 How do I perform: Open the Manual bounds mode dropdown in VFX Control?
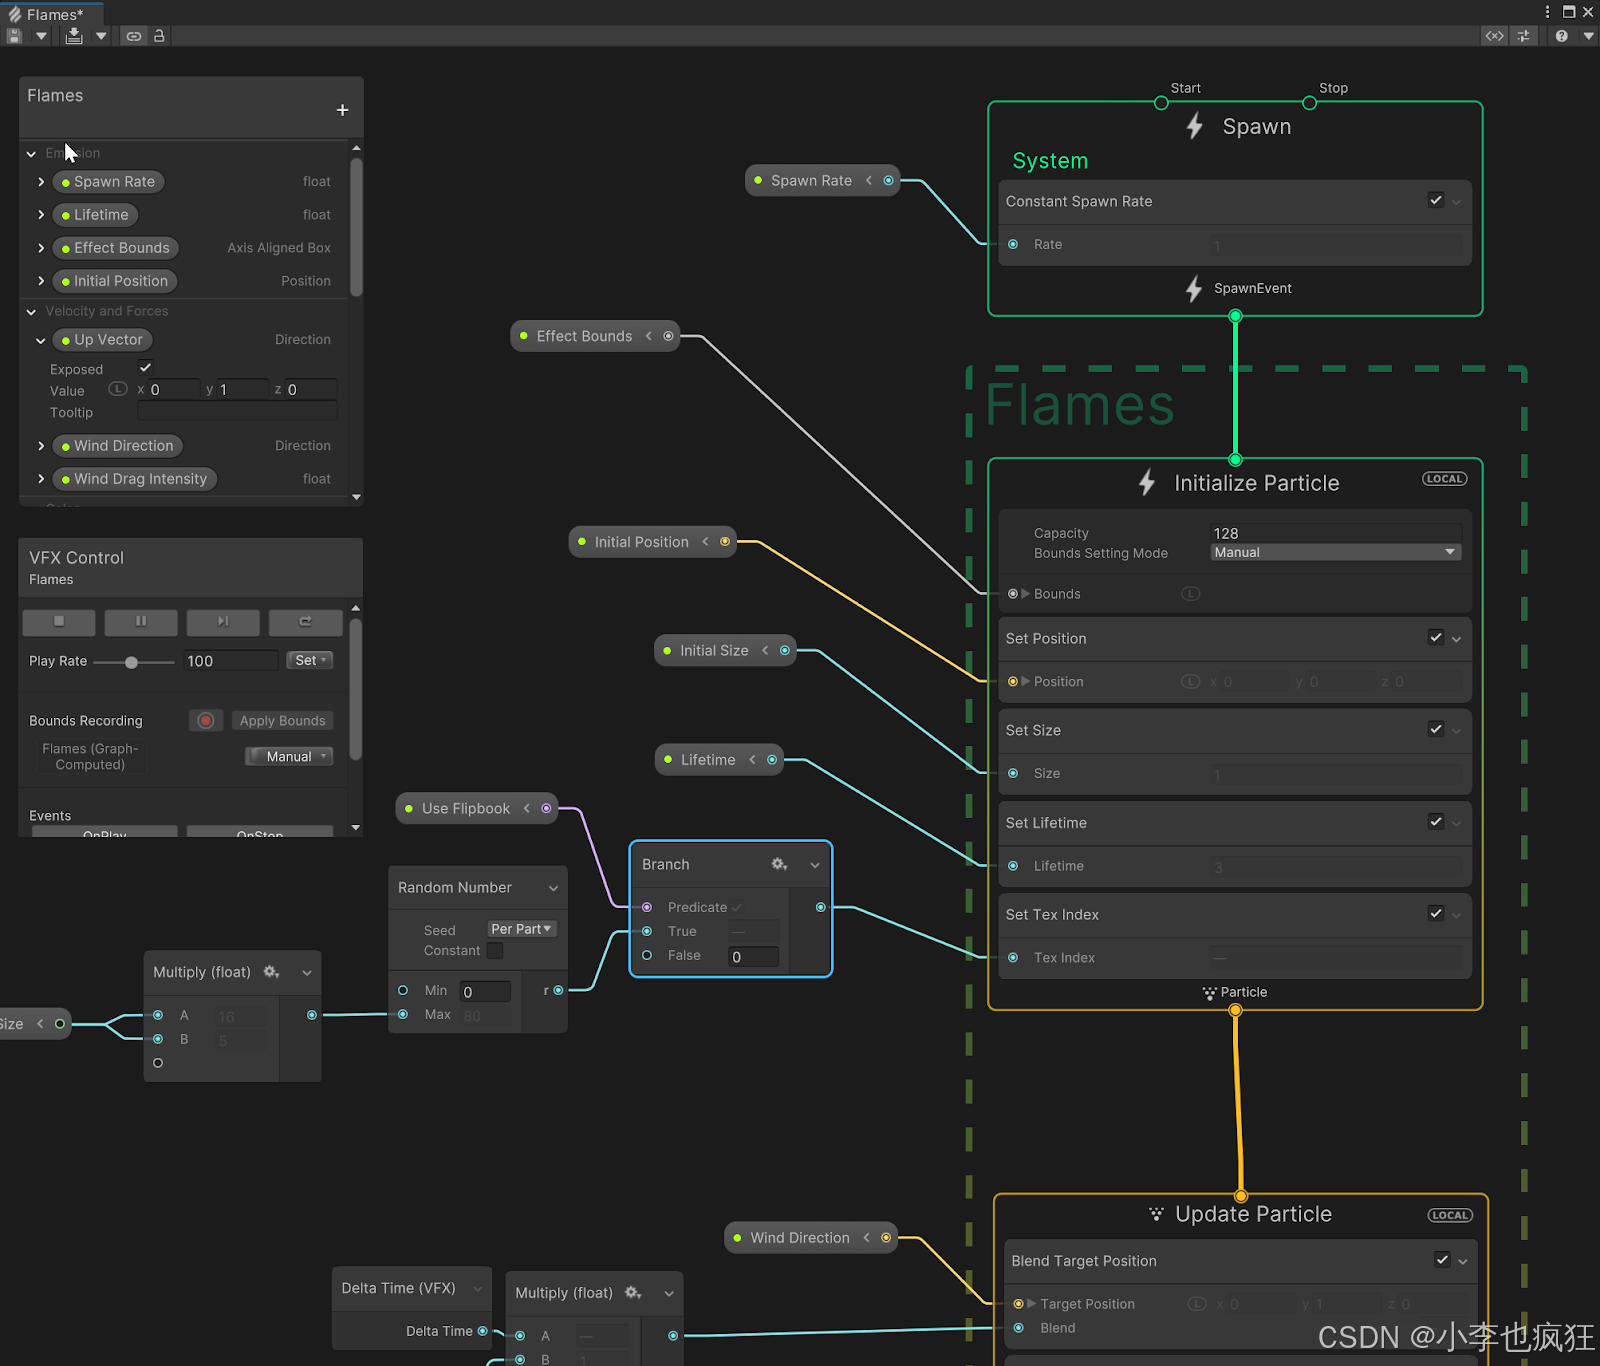point(289,757)
